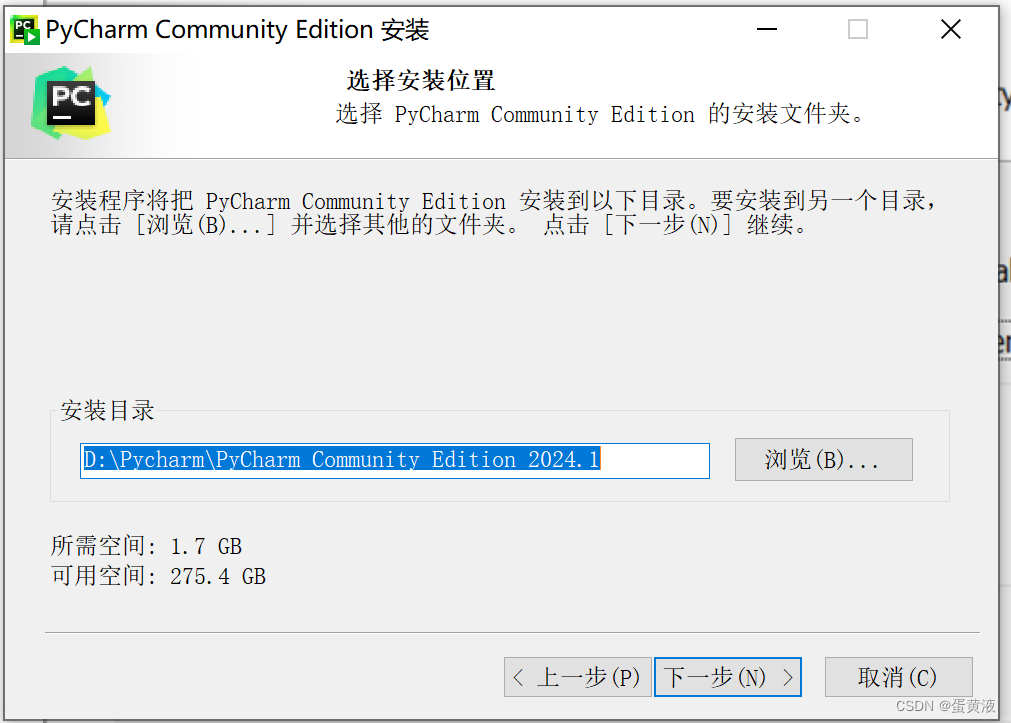This screenshot has width=1011, height=723.
Task: Go back with 上一步(P) button
Action: click(577, 677)
